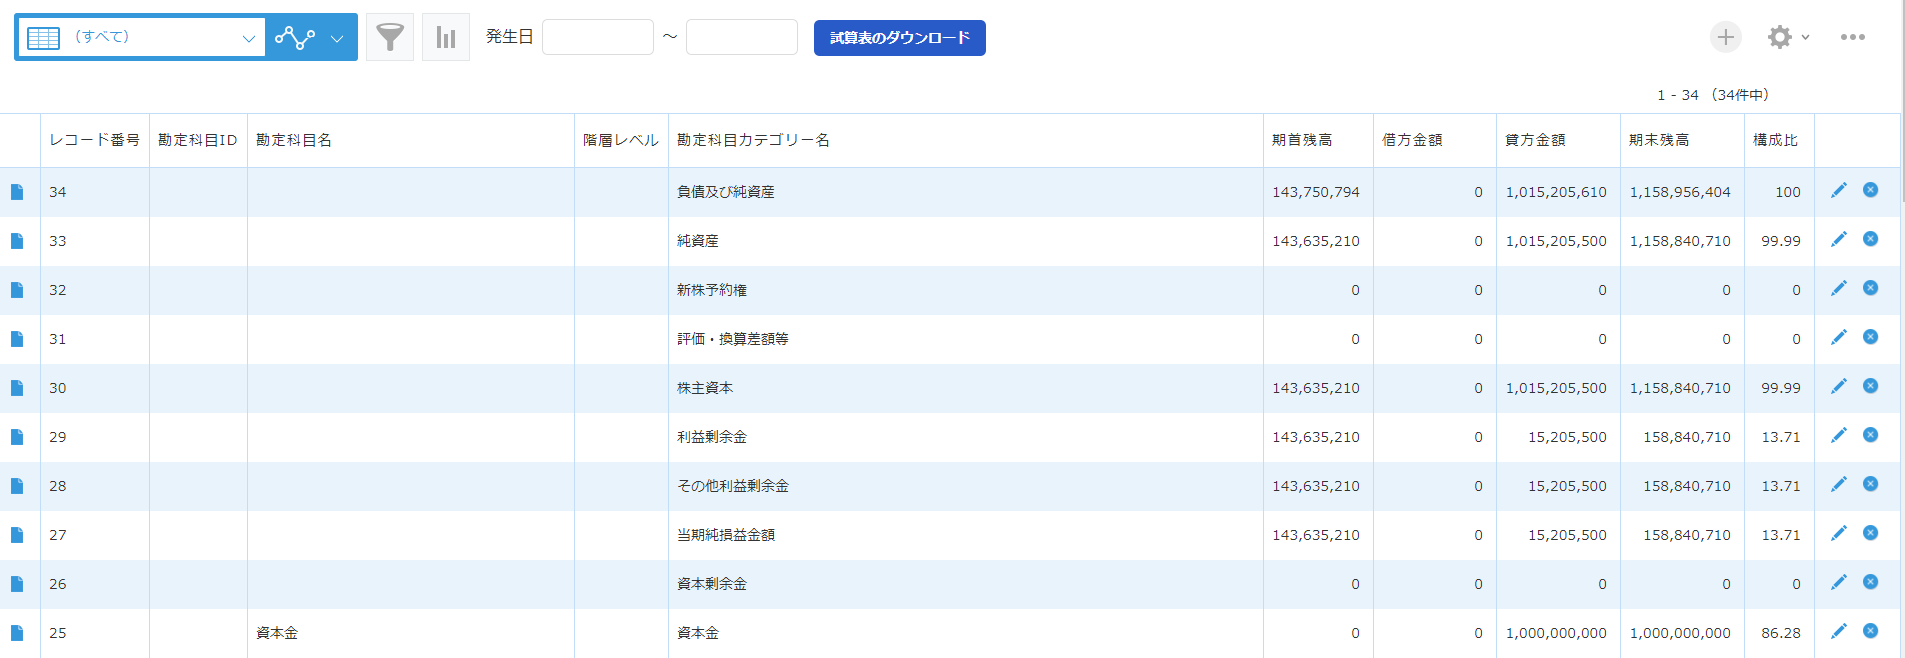Screen dimensions: 1905x658
Task: Open record 34 detail document icon
Action: (17, 192)
